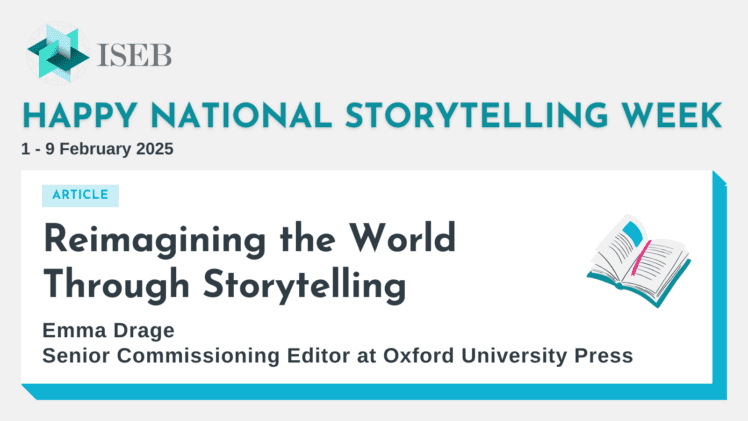Click the ISEB geometric logo icon
The width and height of the screenshot is (748, 421).
pyautogui.click(x=58, y=53)
